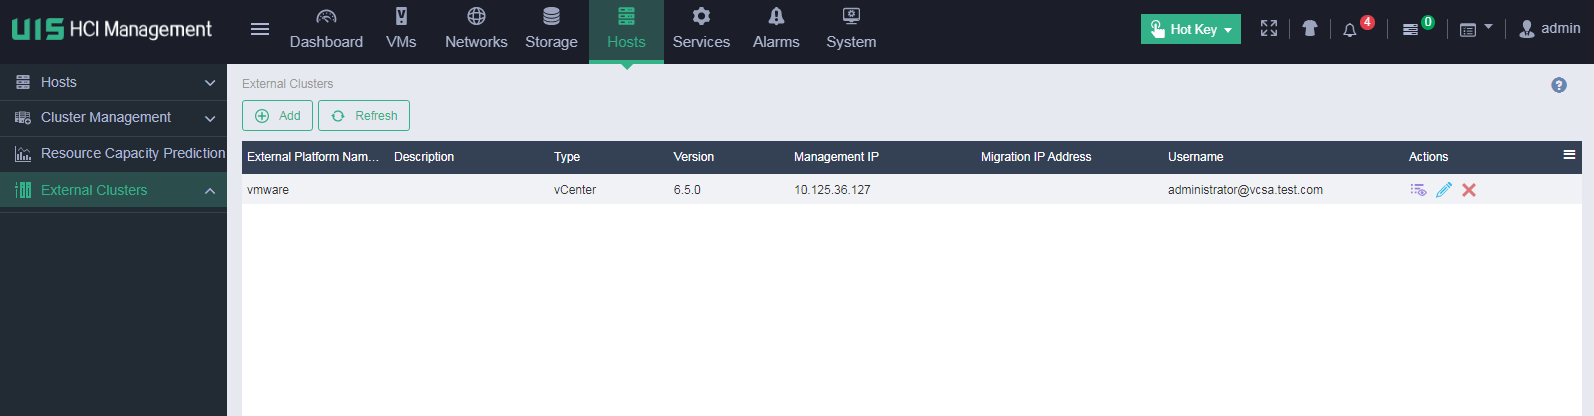Click the Actions column header
Image resolution: width=1594 pixels, height=416 pixels.
(1428, 157)
